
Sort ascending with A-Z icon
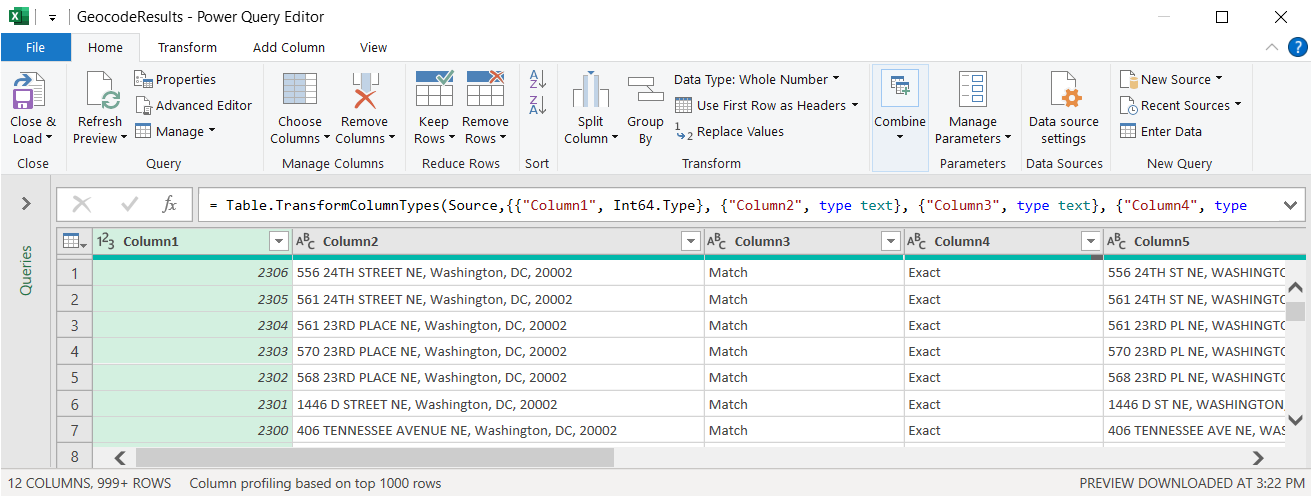(537, 79)
